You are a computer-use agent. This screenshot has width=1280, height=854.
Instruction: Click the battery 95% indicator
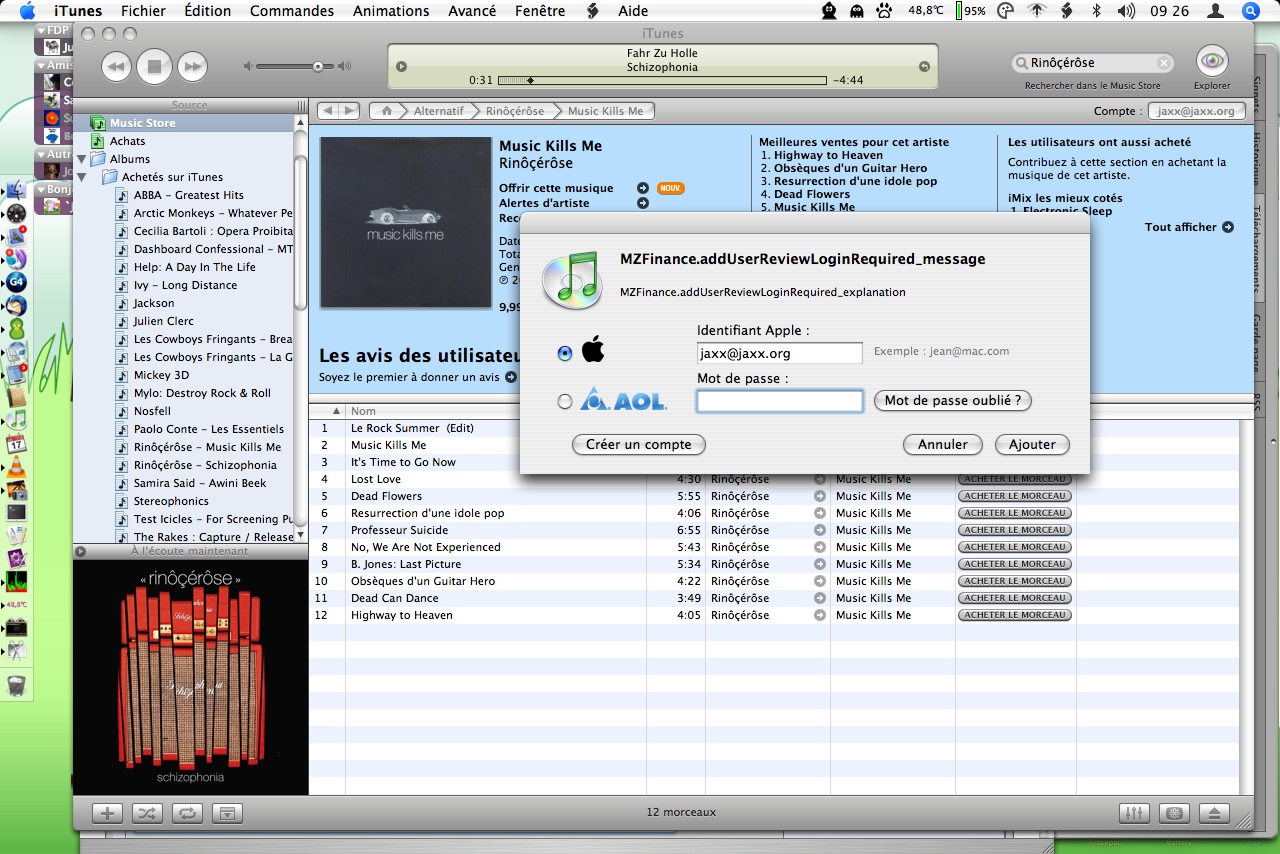[970, 11]
